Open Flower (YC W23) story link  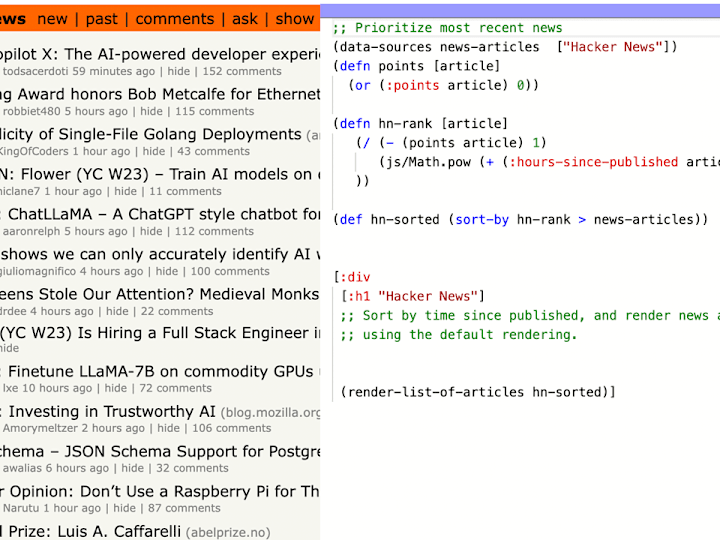tap(160, 174)
